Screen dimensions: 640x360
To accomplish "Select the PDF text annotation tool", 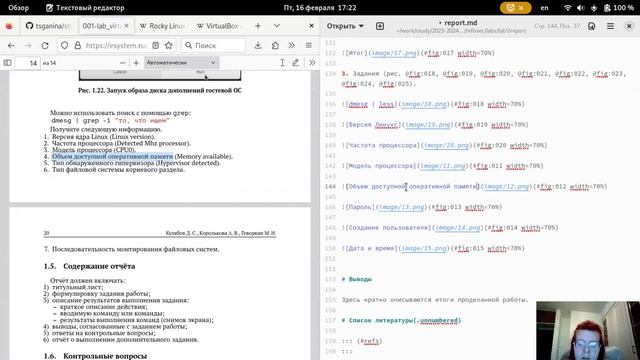I will pos(282,63).
